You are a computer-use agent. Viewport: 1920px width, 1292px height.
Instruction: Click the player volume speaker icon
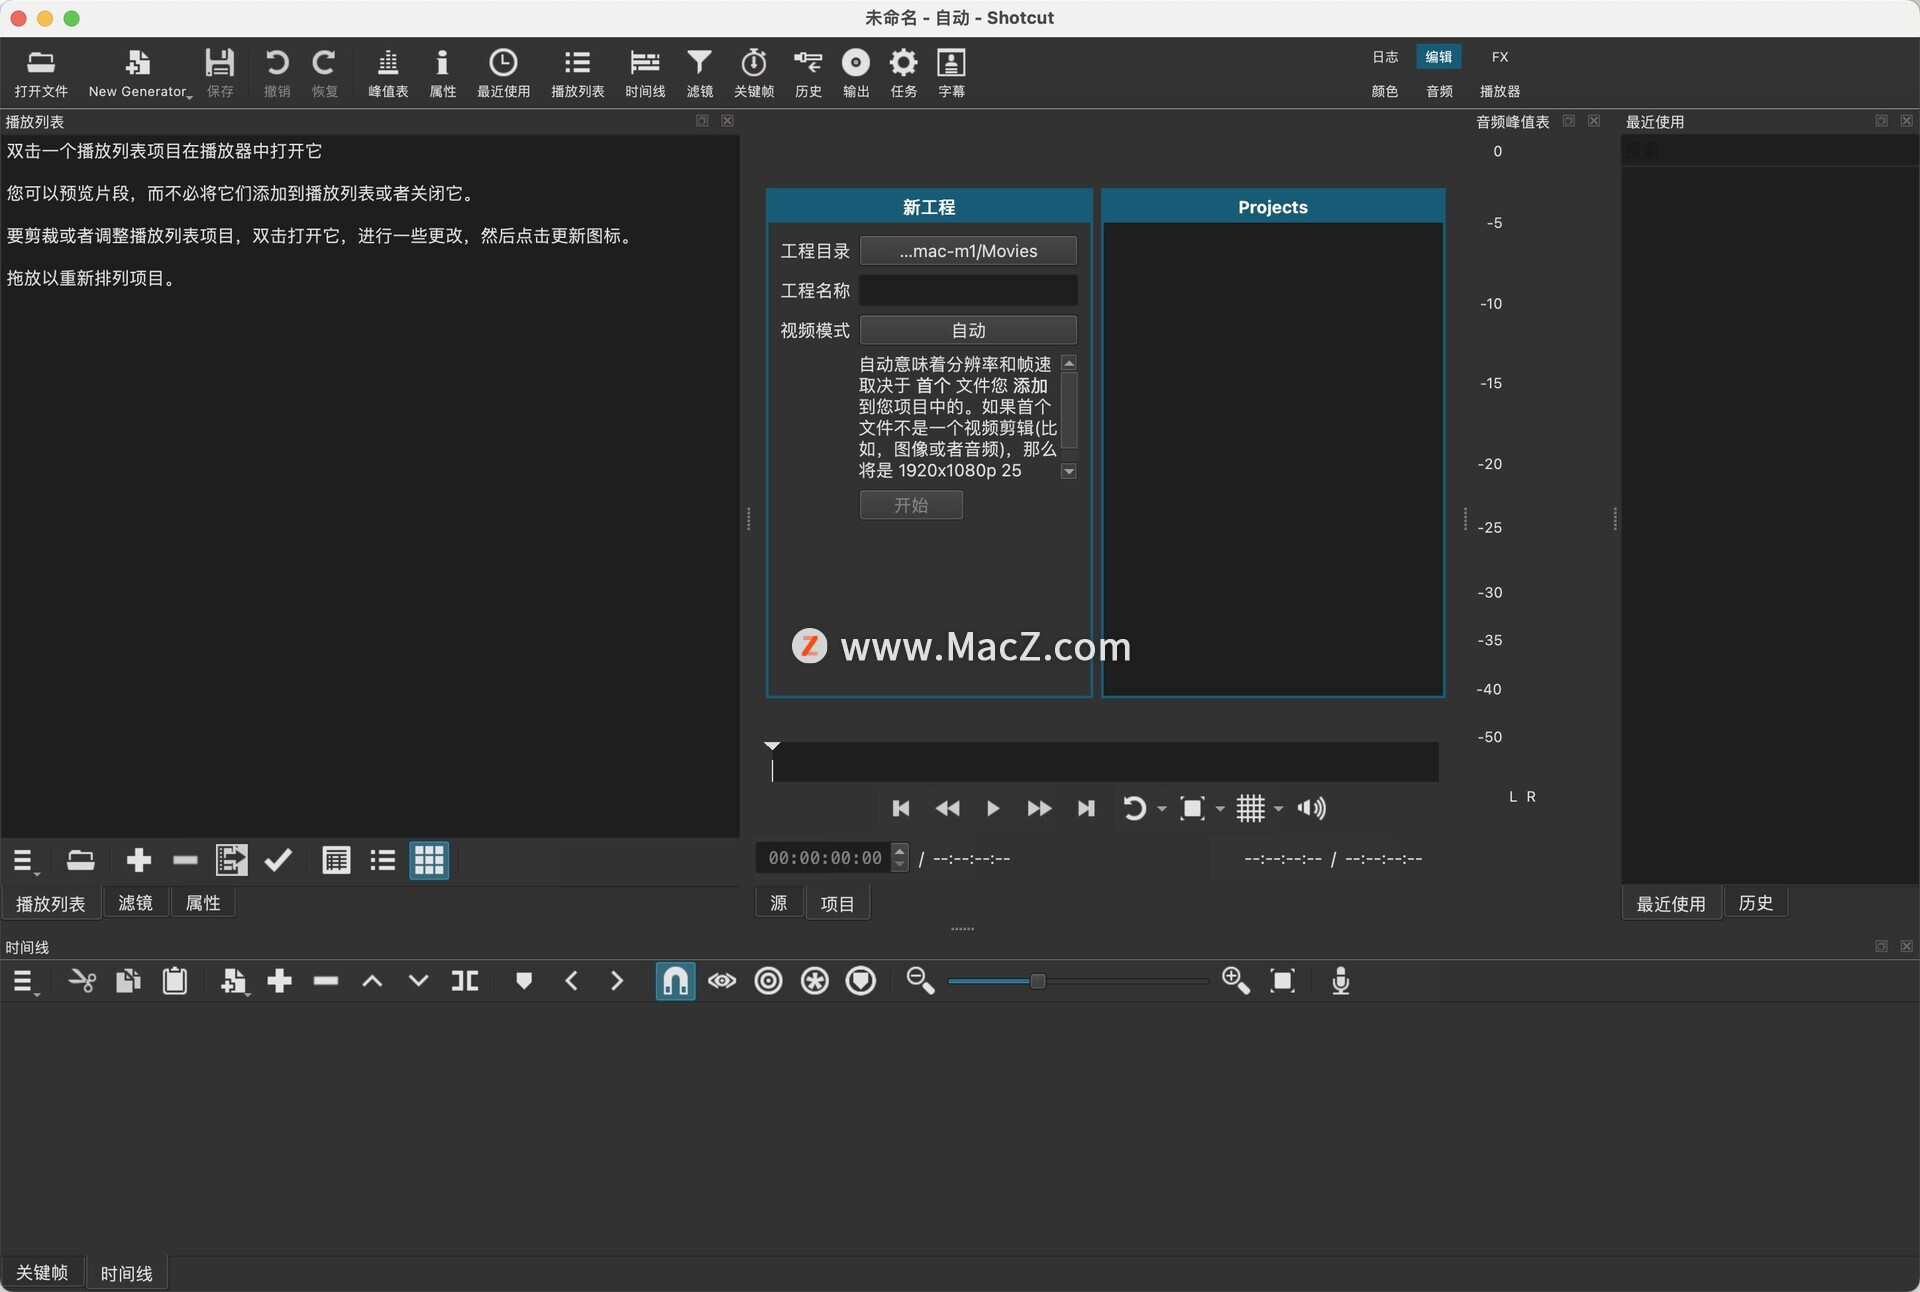(1311, 808)
